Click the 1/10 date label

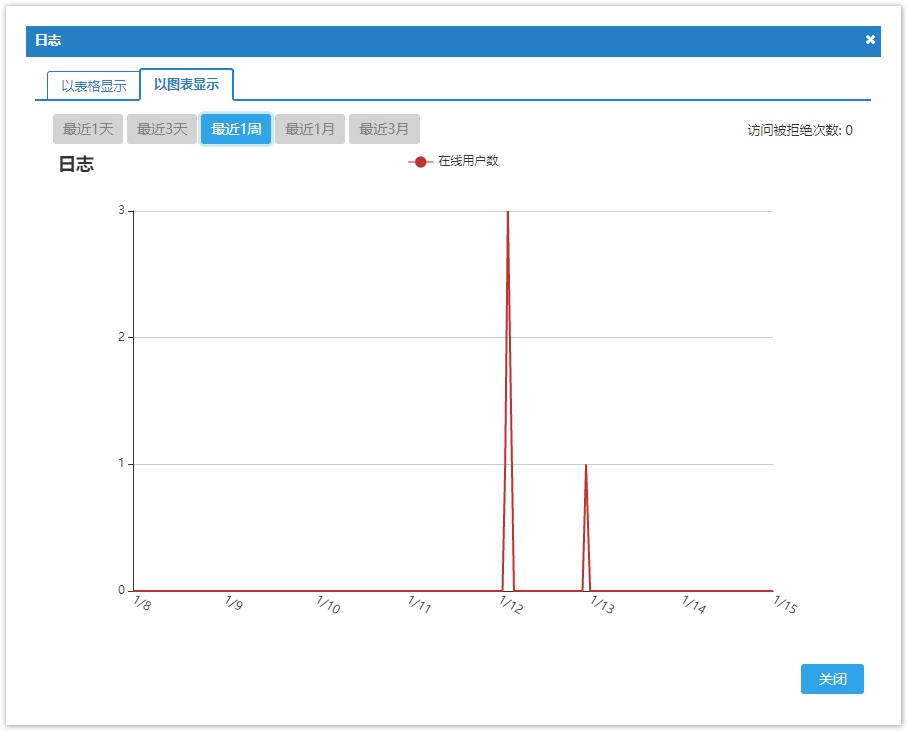[328, 604]
